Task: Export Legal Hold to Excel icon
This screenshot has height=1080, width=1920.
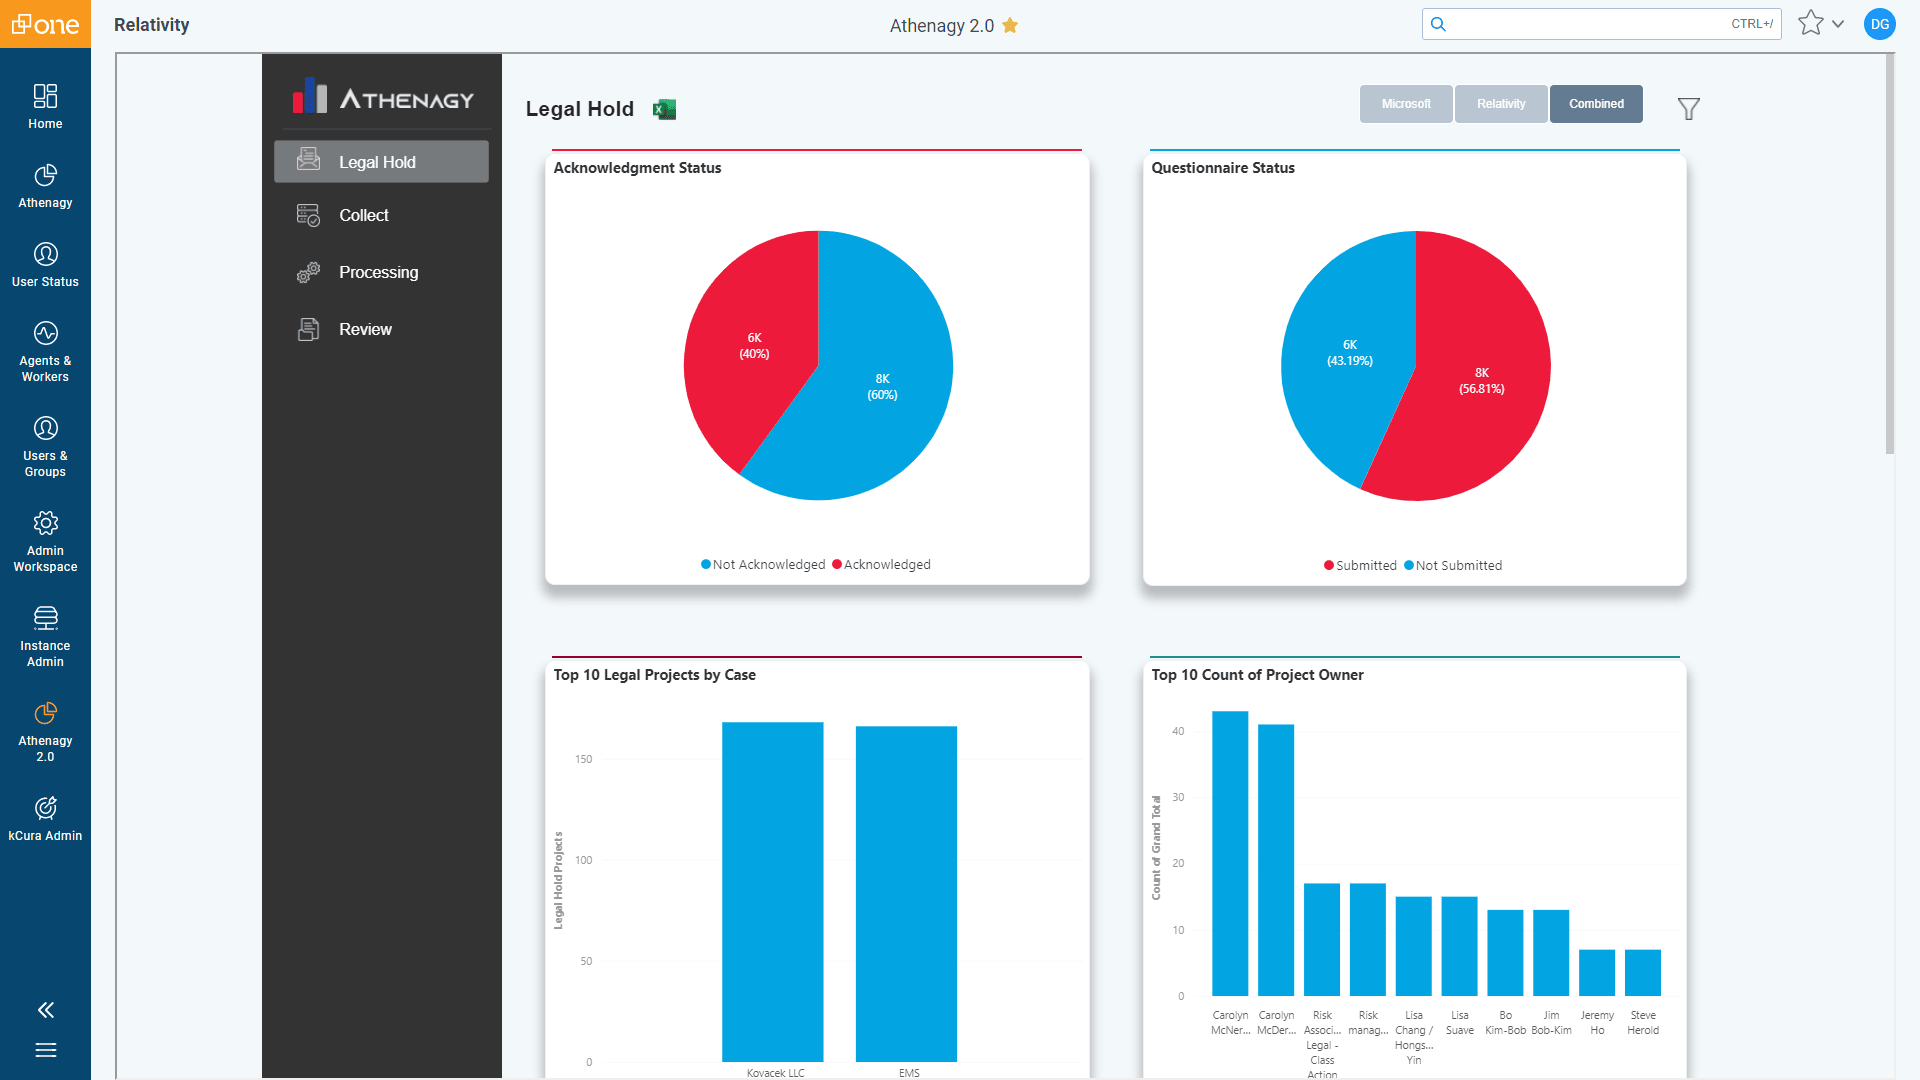Action: click(664, 109)
